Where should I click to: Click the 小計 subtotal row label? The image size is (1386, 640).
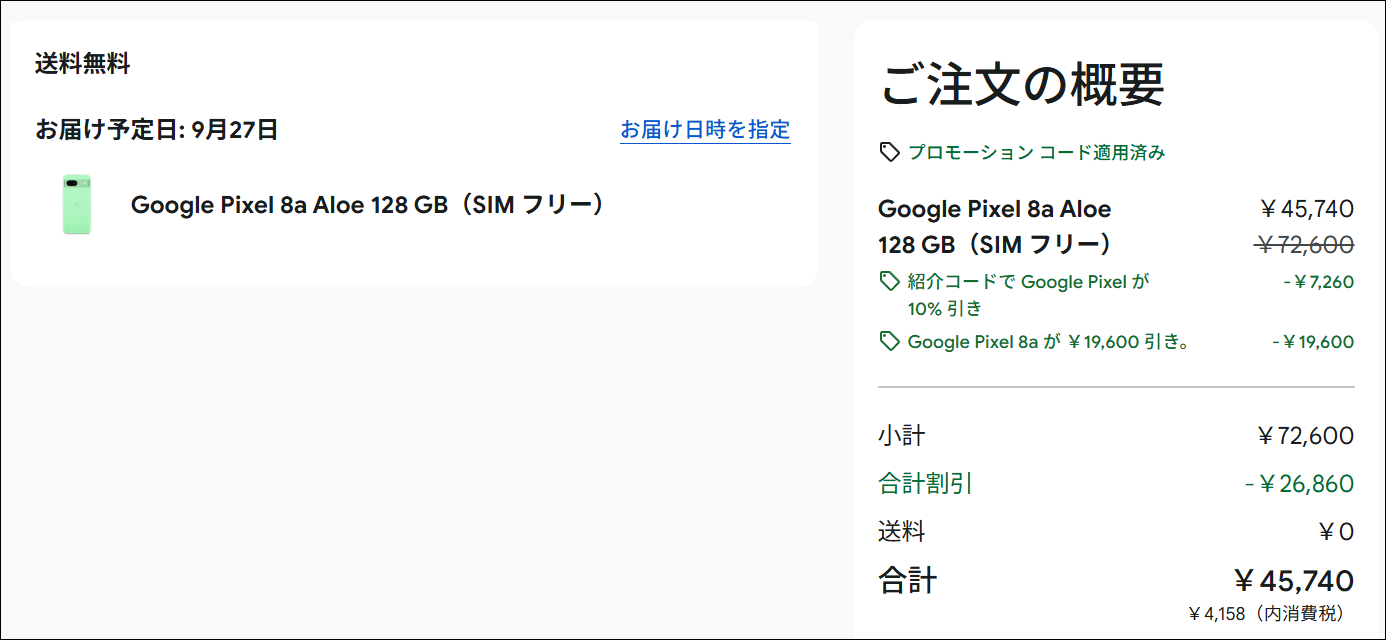pyautogui.click(x=902, y=436)
